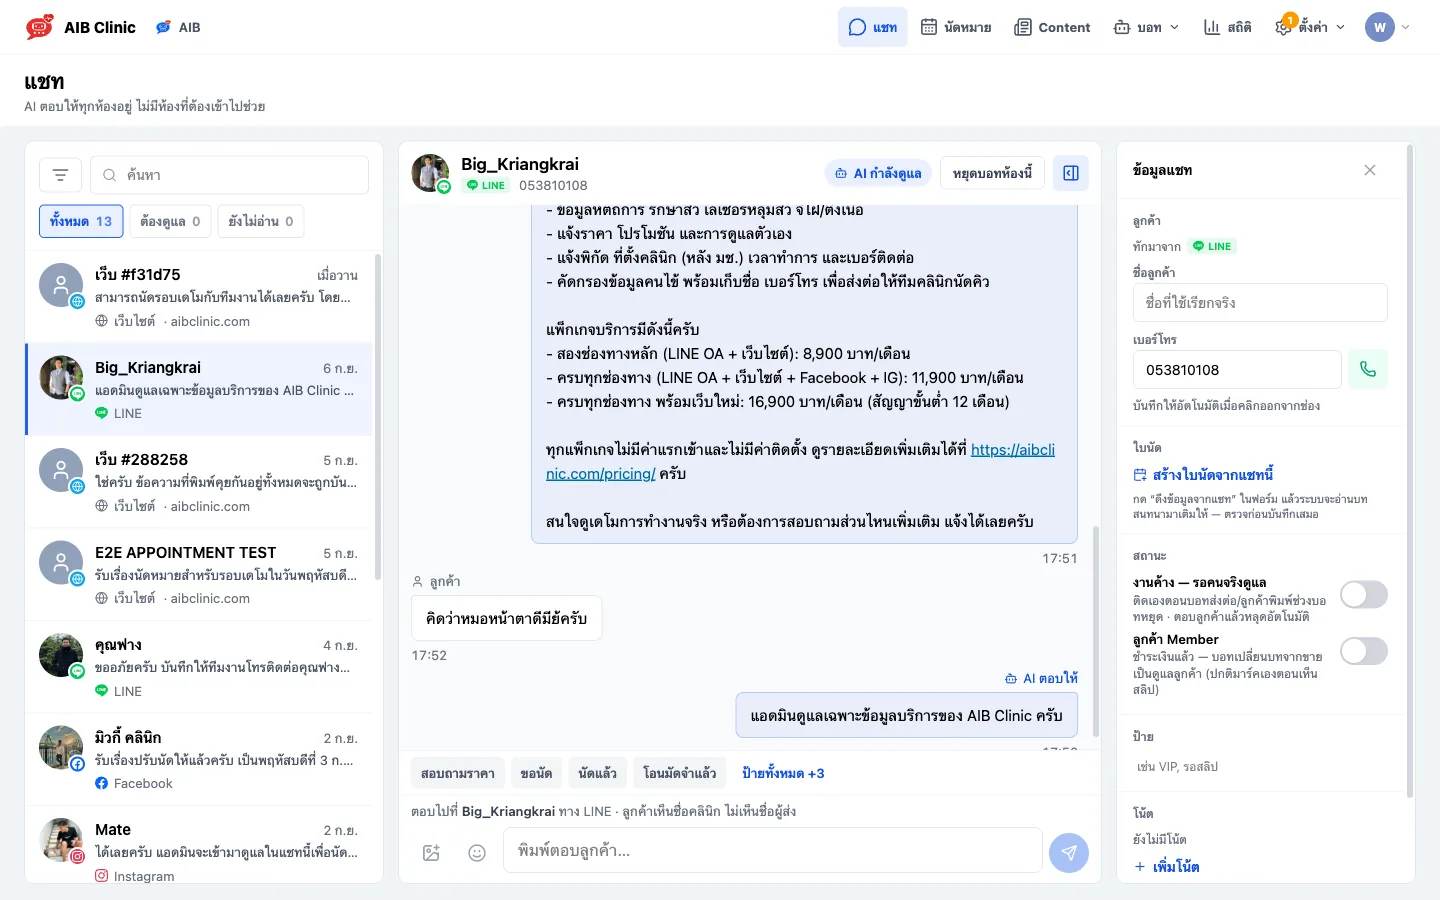Open the E2E APPOINTMENT TEST conversation

[x=199, y=575]
